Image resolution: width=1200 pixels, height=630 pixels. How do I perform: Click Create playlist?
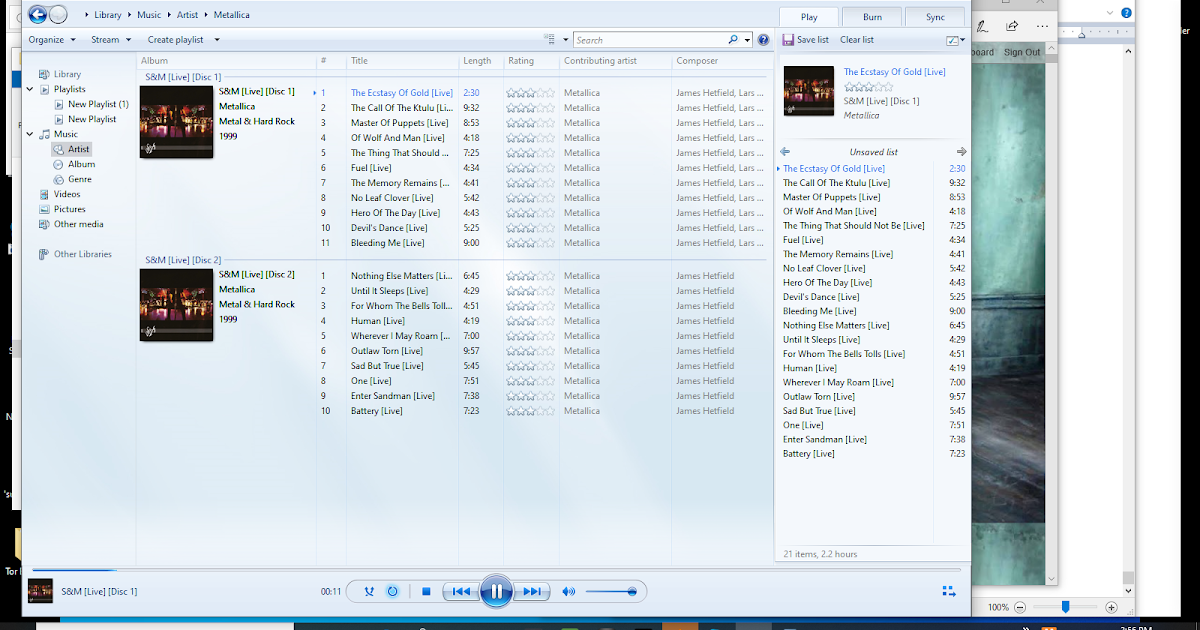[175, 40]
